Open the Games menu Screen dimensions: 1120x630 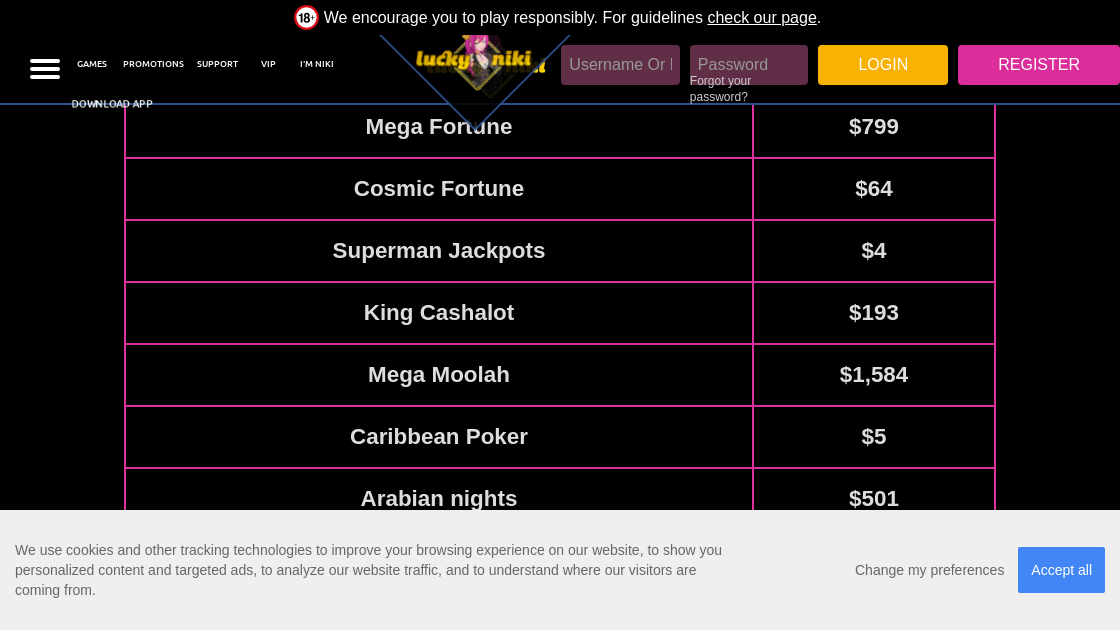pyautogui.click(x=92, y=64)
